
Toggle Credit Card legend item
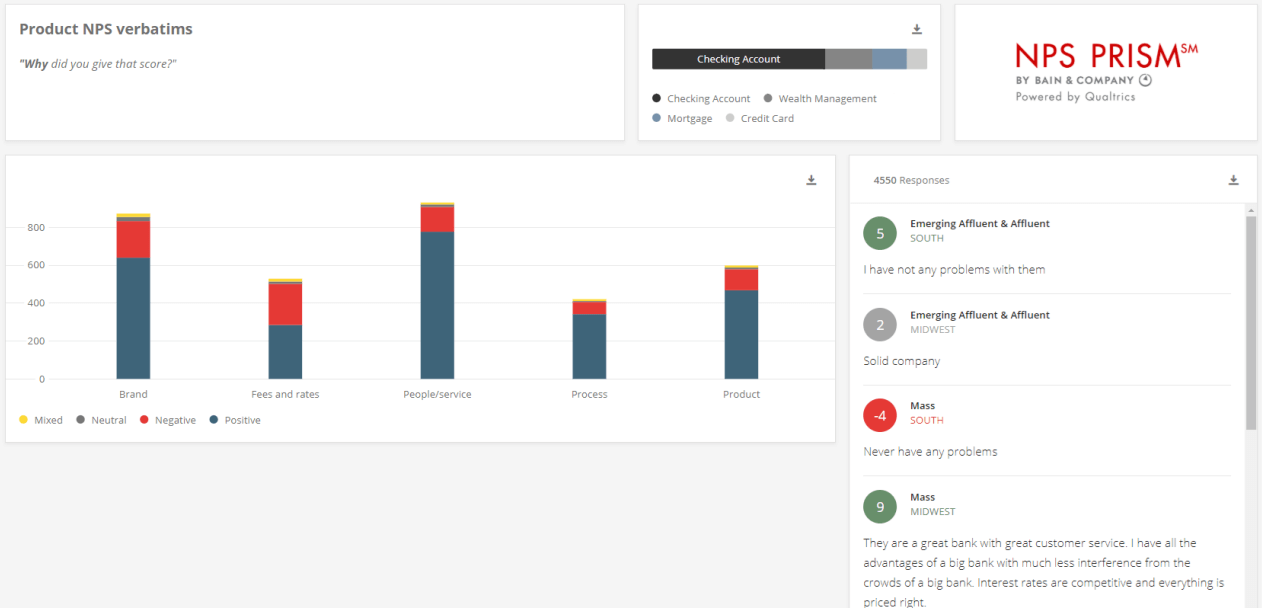(759, 118)
